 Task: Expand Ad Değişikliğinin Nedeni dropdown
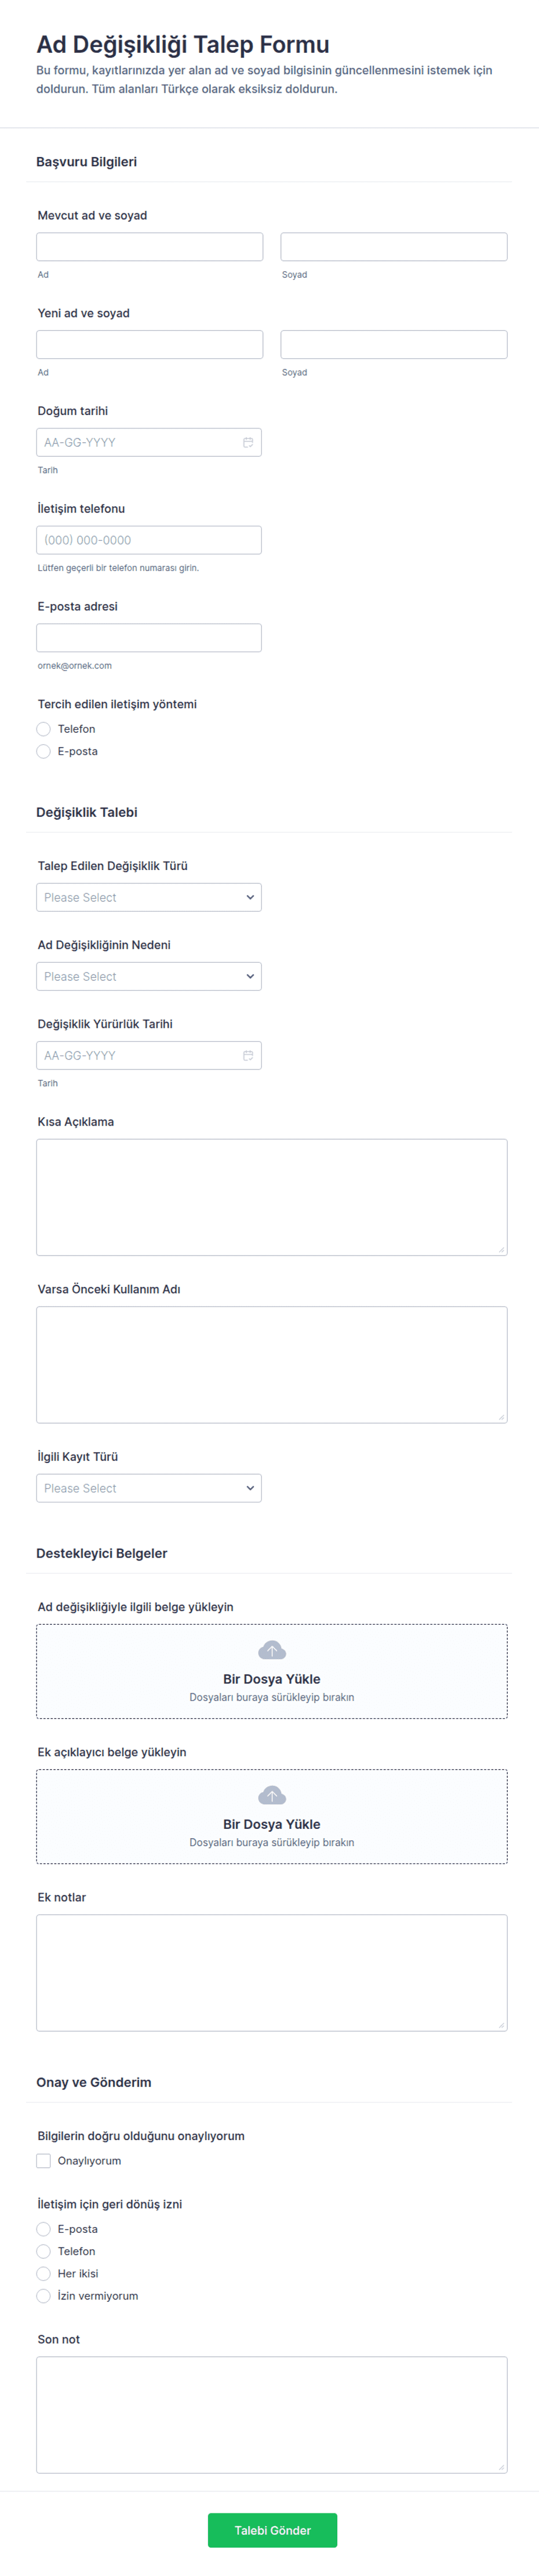point(149,976)
